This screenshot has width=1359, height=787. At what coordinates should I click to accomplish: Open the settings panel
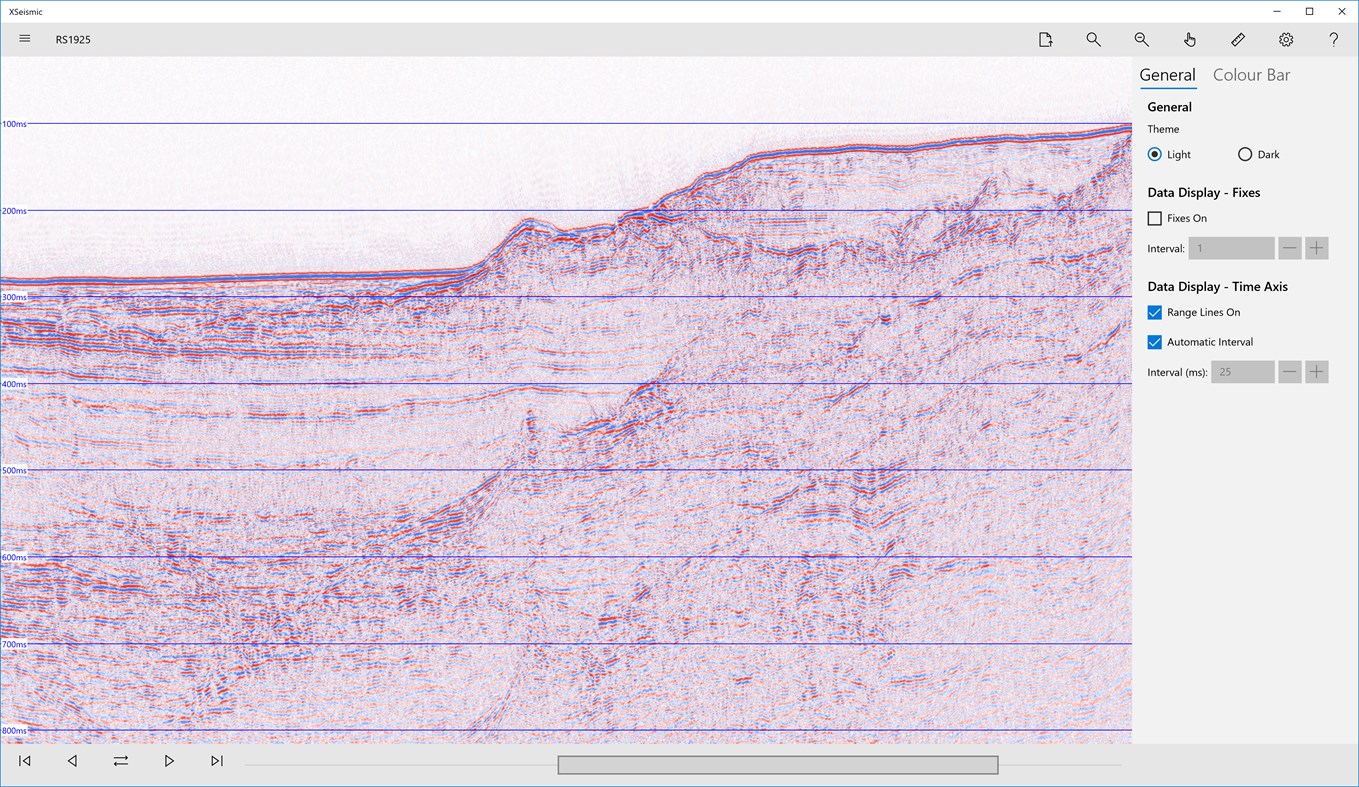click(1285, 39)
